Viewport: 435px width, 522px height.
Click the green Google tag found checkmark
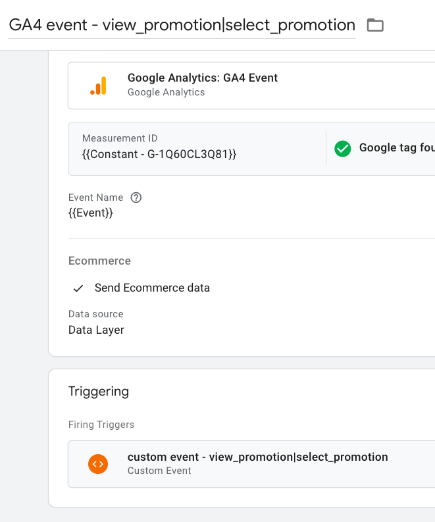pyautogui.click(x=342, y=148)
